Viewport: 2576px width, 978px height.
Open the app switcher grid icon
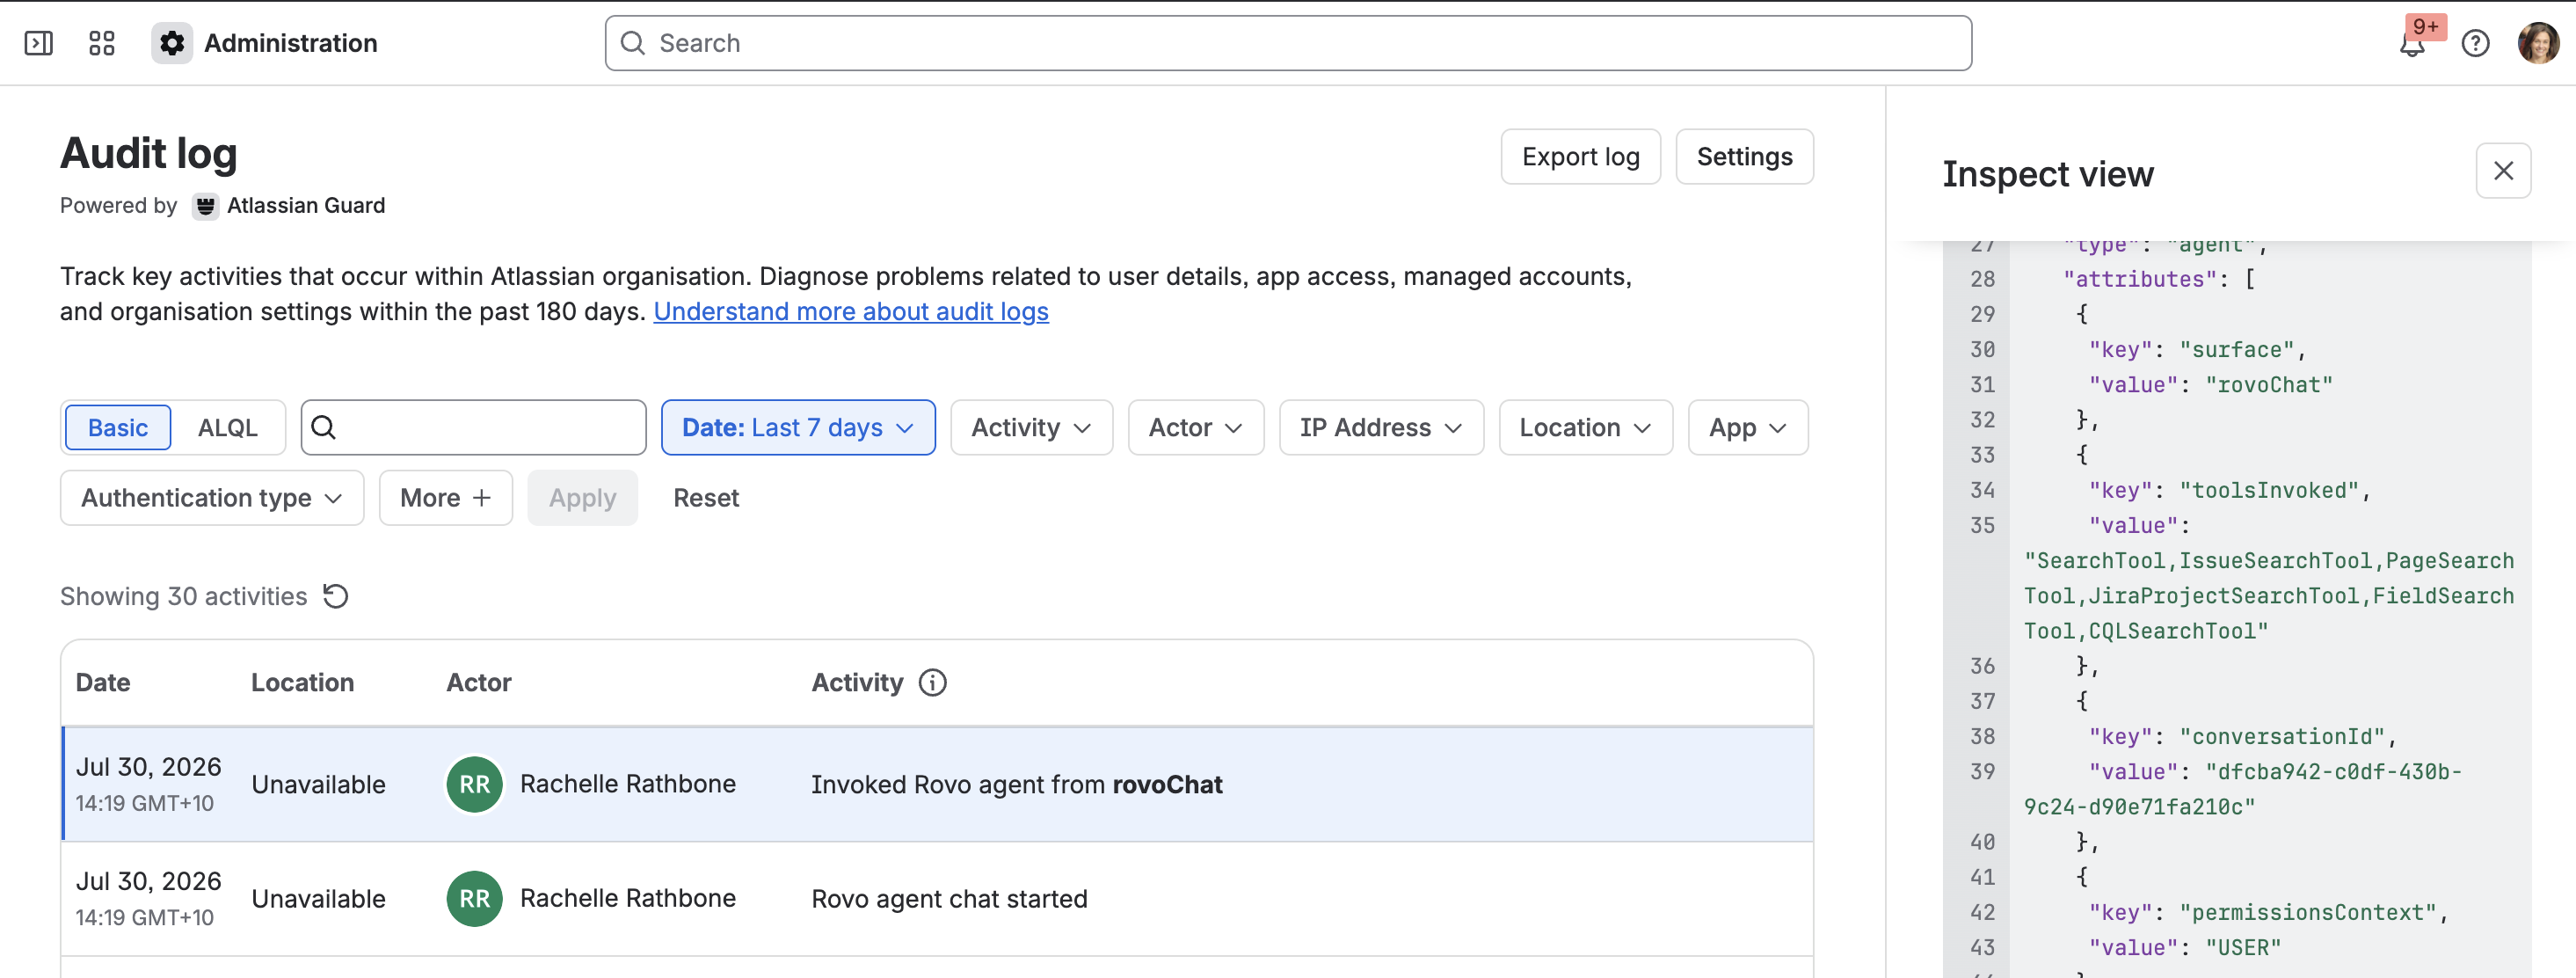[102, 43]
